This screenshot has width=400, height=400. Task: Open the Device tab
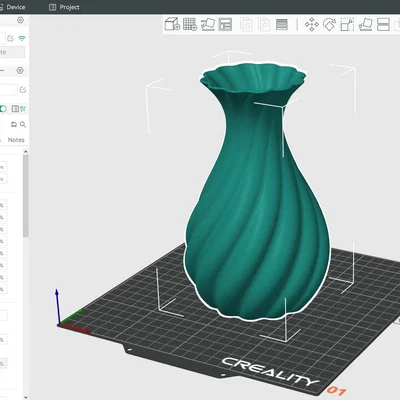(x=12, y=7)
